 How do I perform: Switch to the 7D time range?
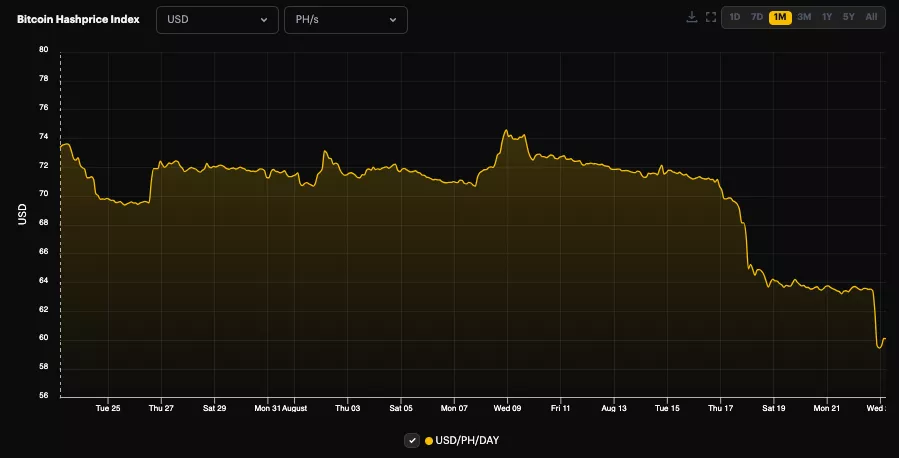tap(757, 17)
